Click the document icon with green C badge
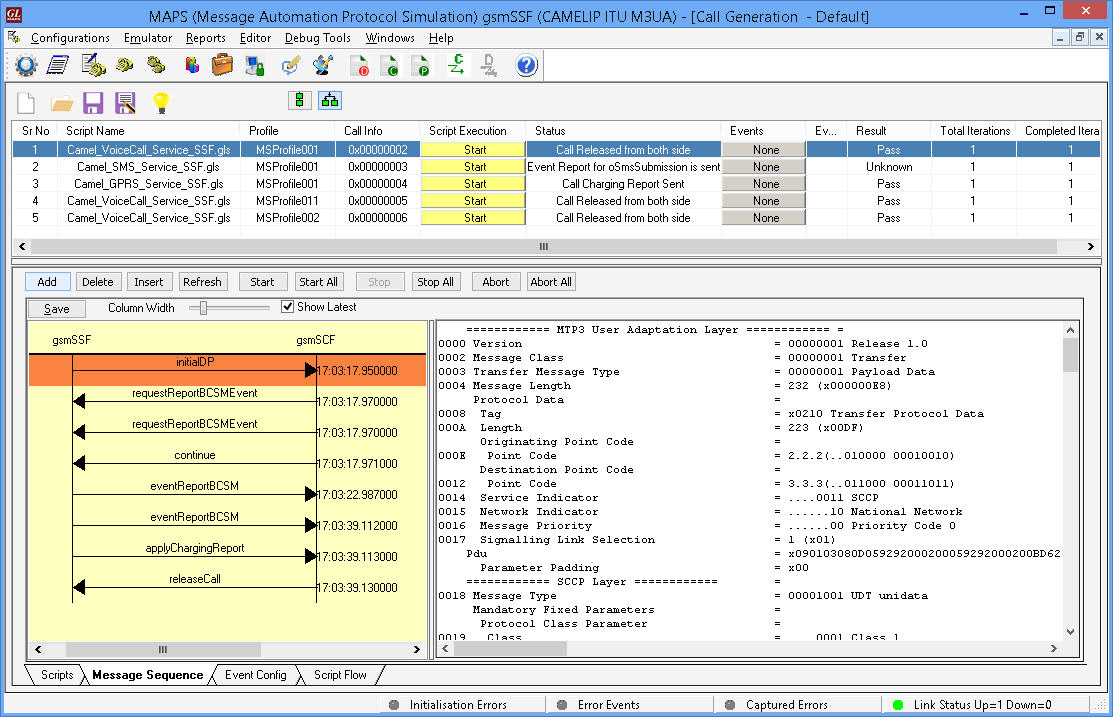Viewport: 1113px width, 717px height. (389, 66)
